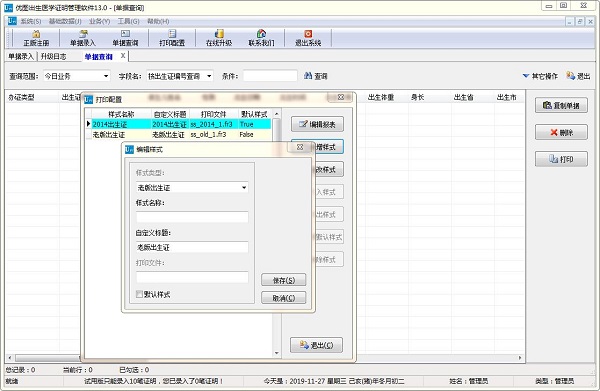Click the 已勾选 : 0 status text
This screenshot has height=391, width=600.
coord(134,370)
